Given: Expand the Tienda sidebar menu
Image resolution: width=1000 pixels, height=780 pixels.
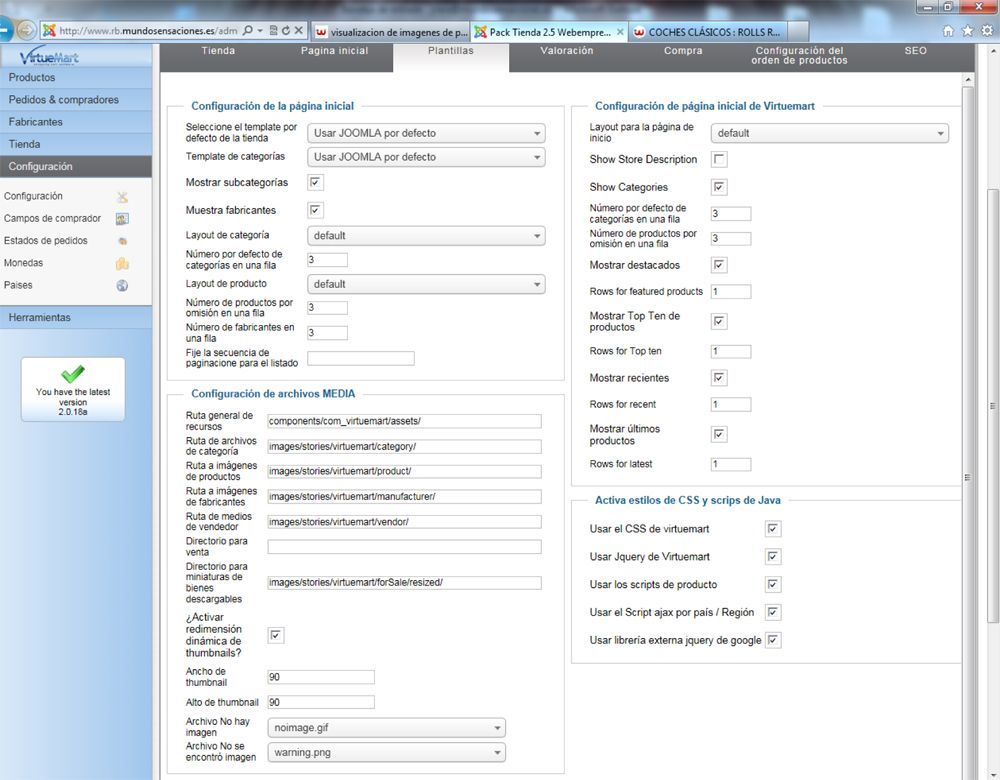Looking at the screenshot, I should (x=76, y=145).
